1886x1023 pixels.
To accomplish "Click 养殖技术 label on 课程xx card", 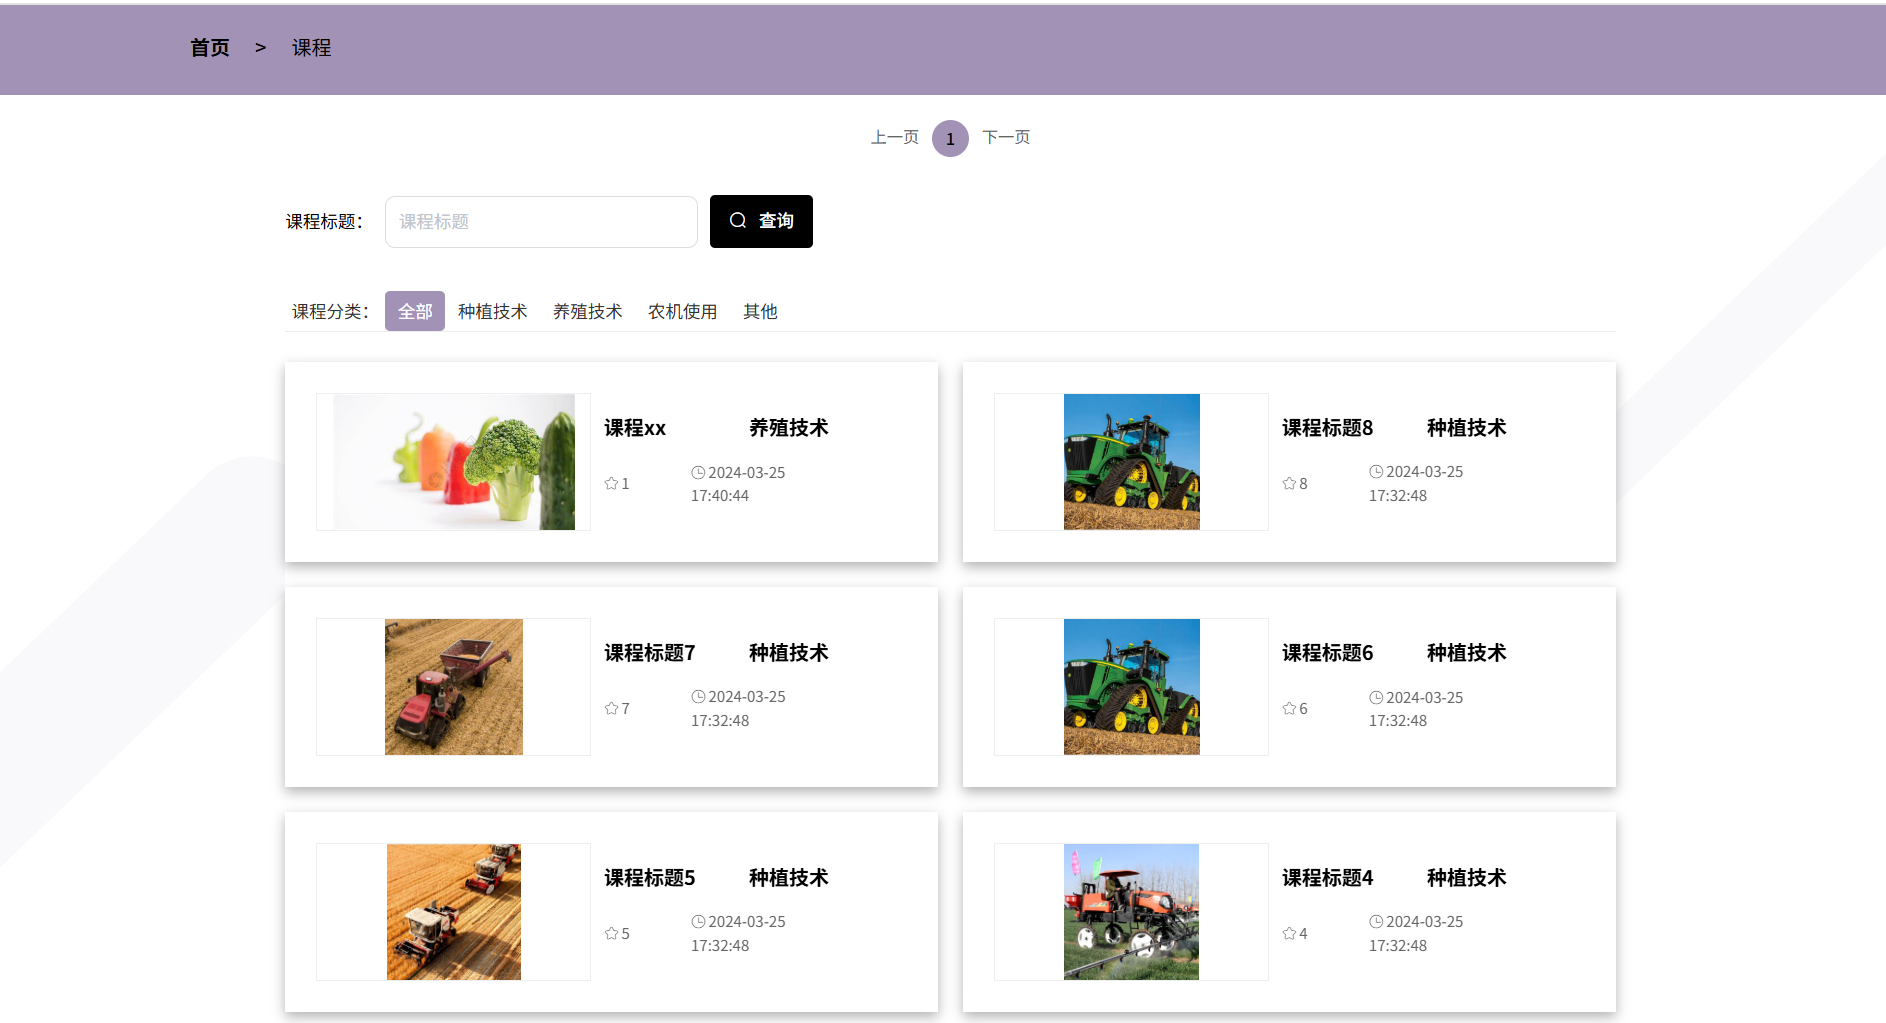I will click(x=788, y=427).
